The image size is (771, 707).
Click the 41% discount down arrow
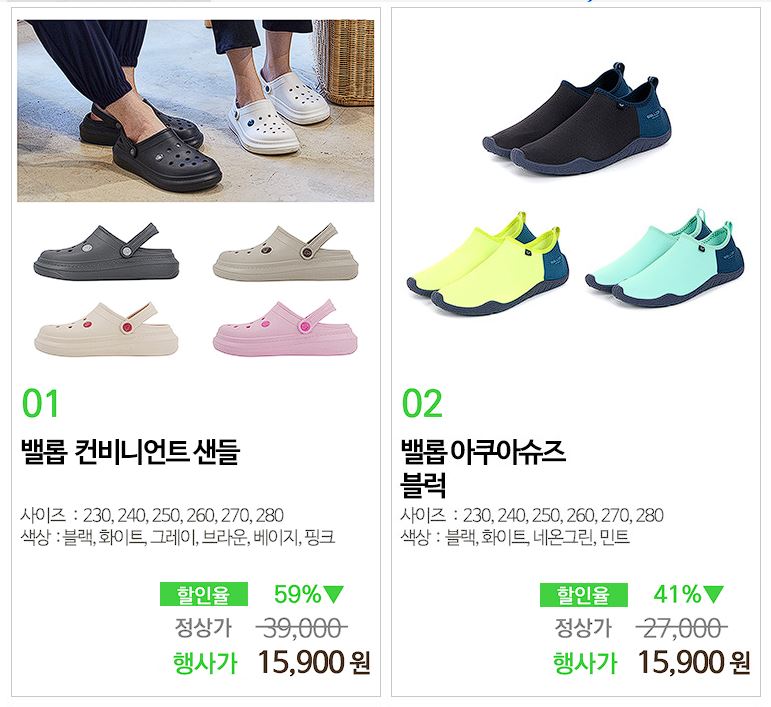click(714, 594)
